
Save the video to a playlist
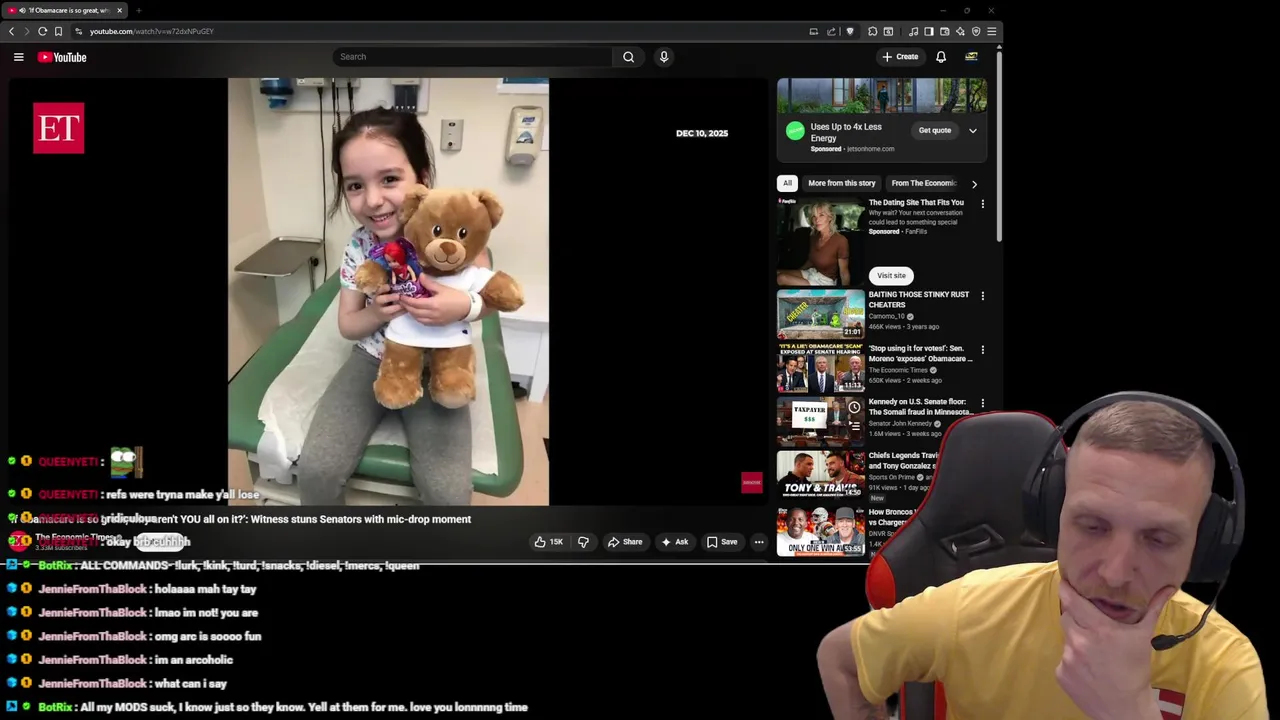point(722,542)
